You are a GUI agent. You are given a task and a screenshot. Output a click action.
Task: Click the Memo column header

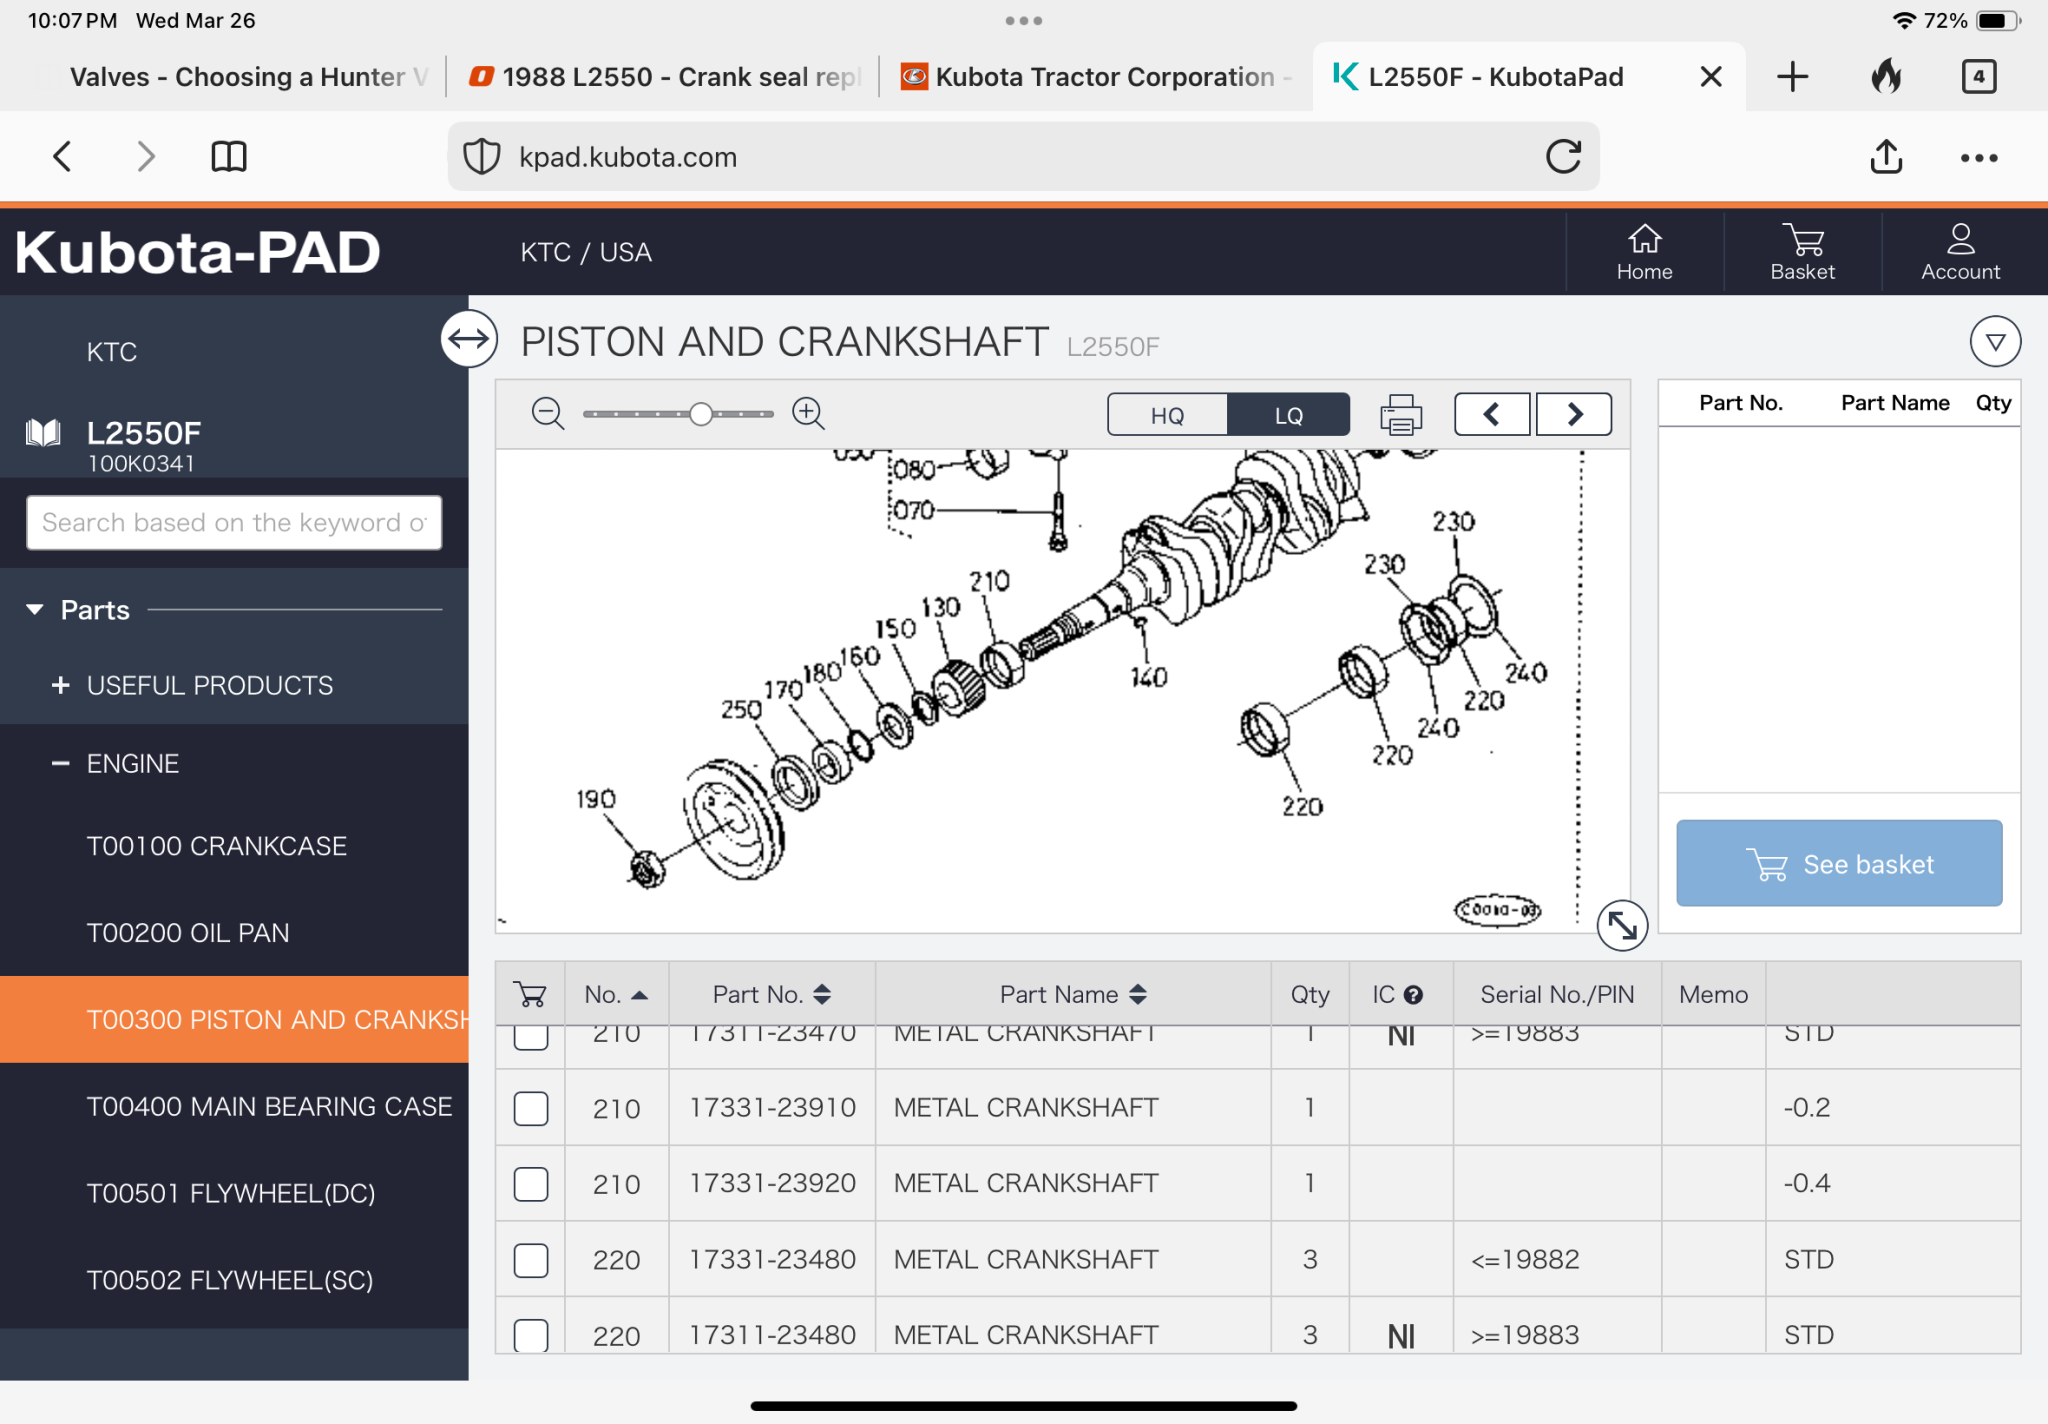pos(1713,995)
